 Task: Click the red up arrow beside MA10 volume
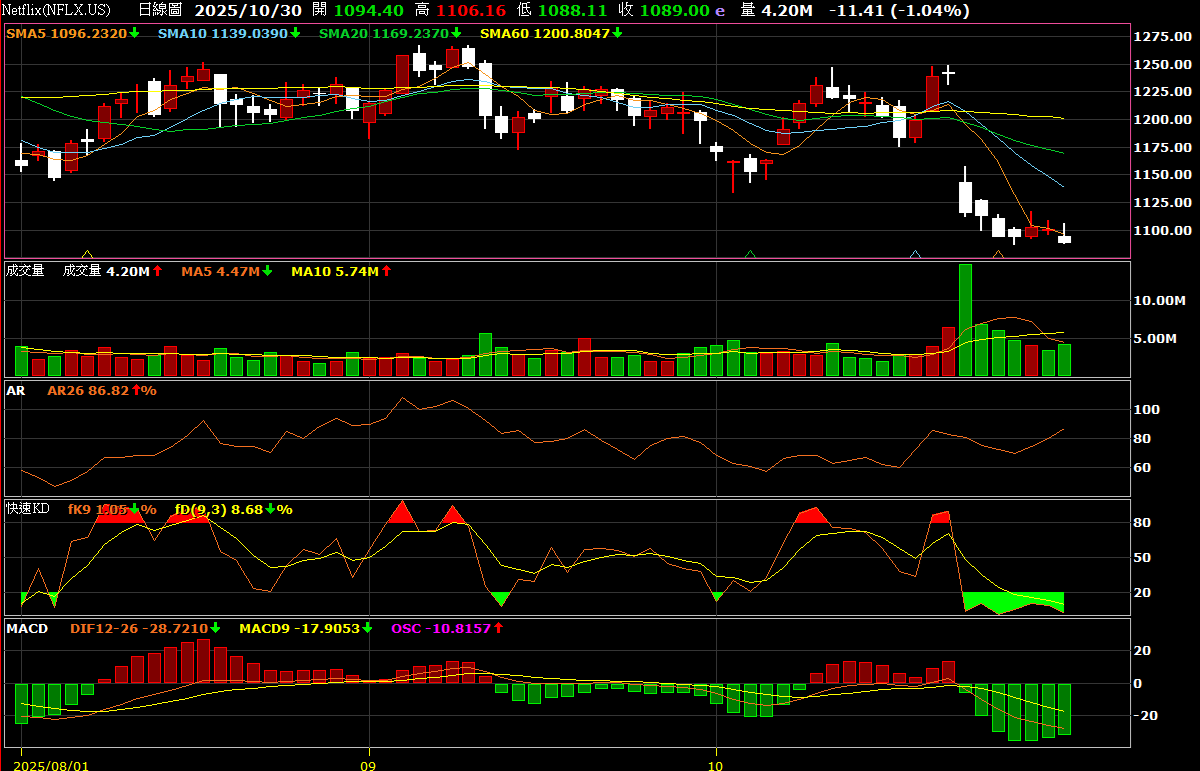[x=386, y=271]
